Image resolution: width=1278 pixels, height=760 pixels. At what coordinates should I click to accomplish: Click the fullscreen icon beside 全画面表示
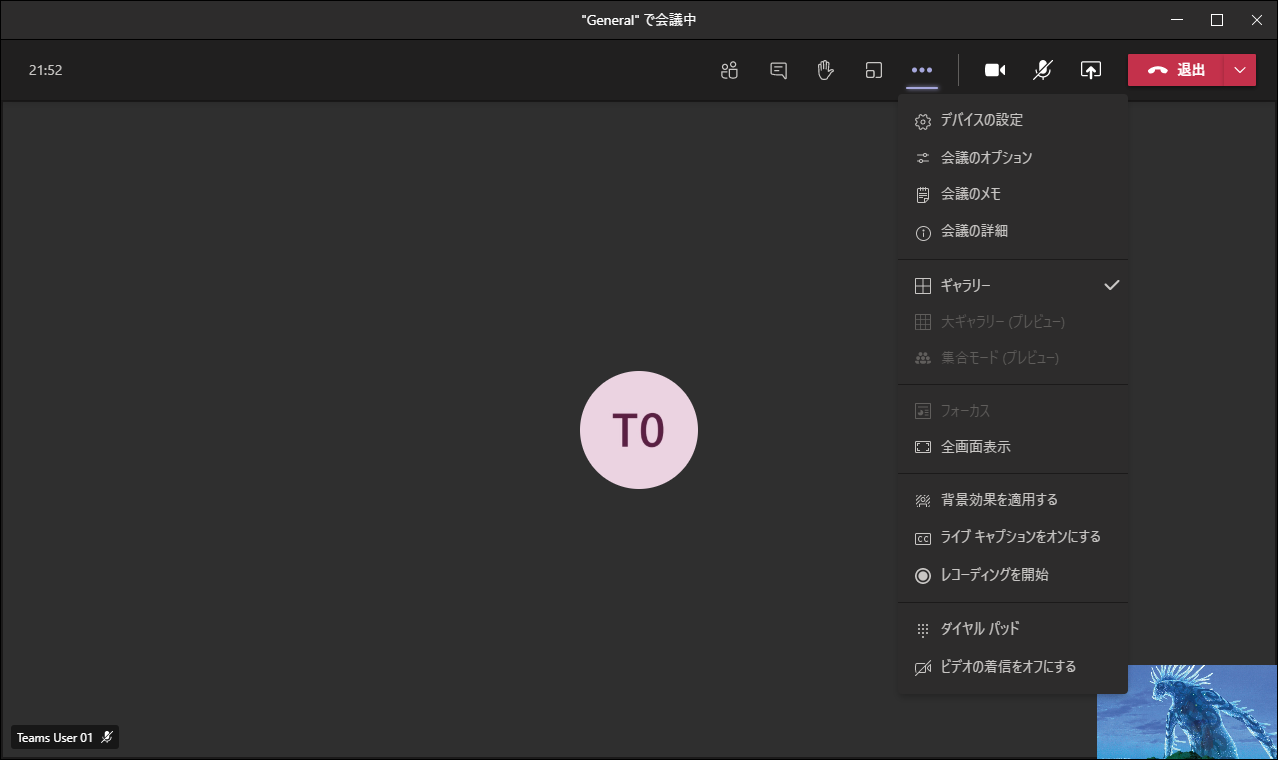(923, 447)
